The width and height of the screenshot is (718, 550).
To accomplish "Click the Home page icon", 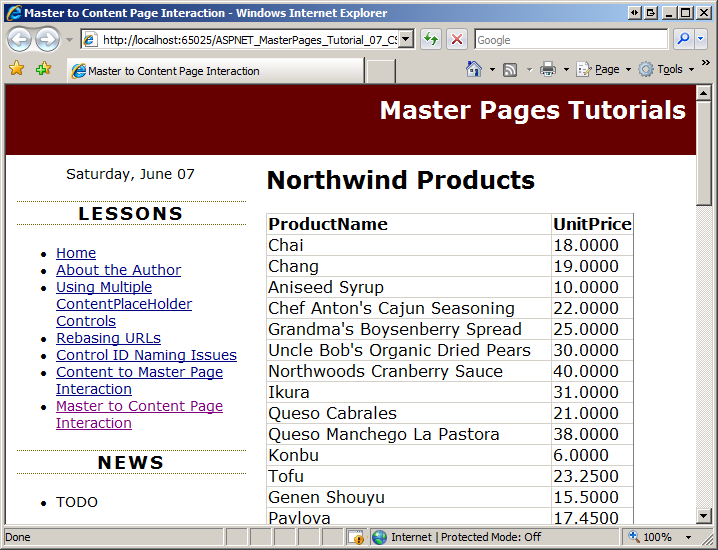I will 474,69.
